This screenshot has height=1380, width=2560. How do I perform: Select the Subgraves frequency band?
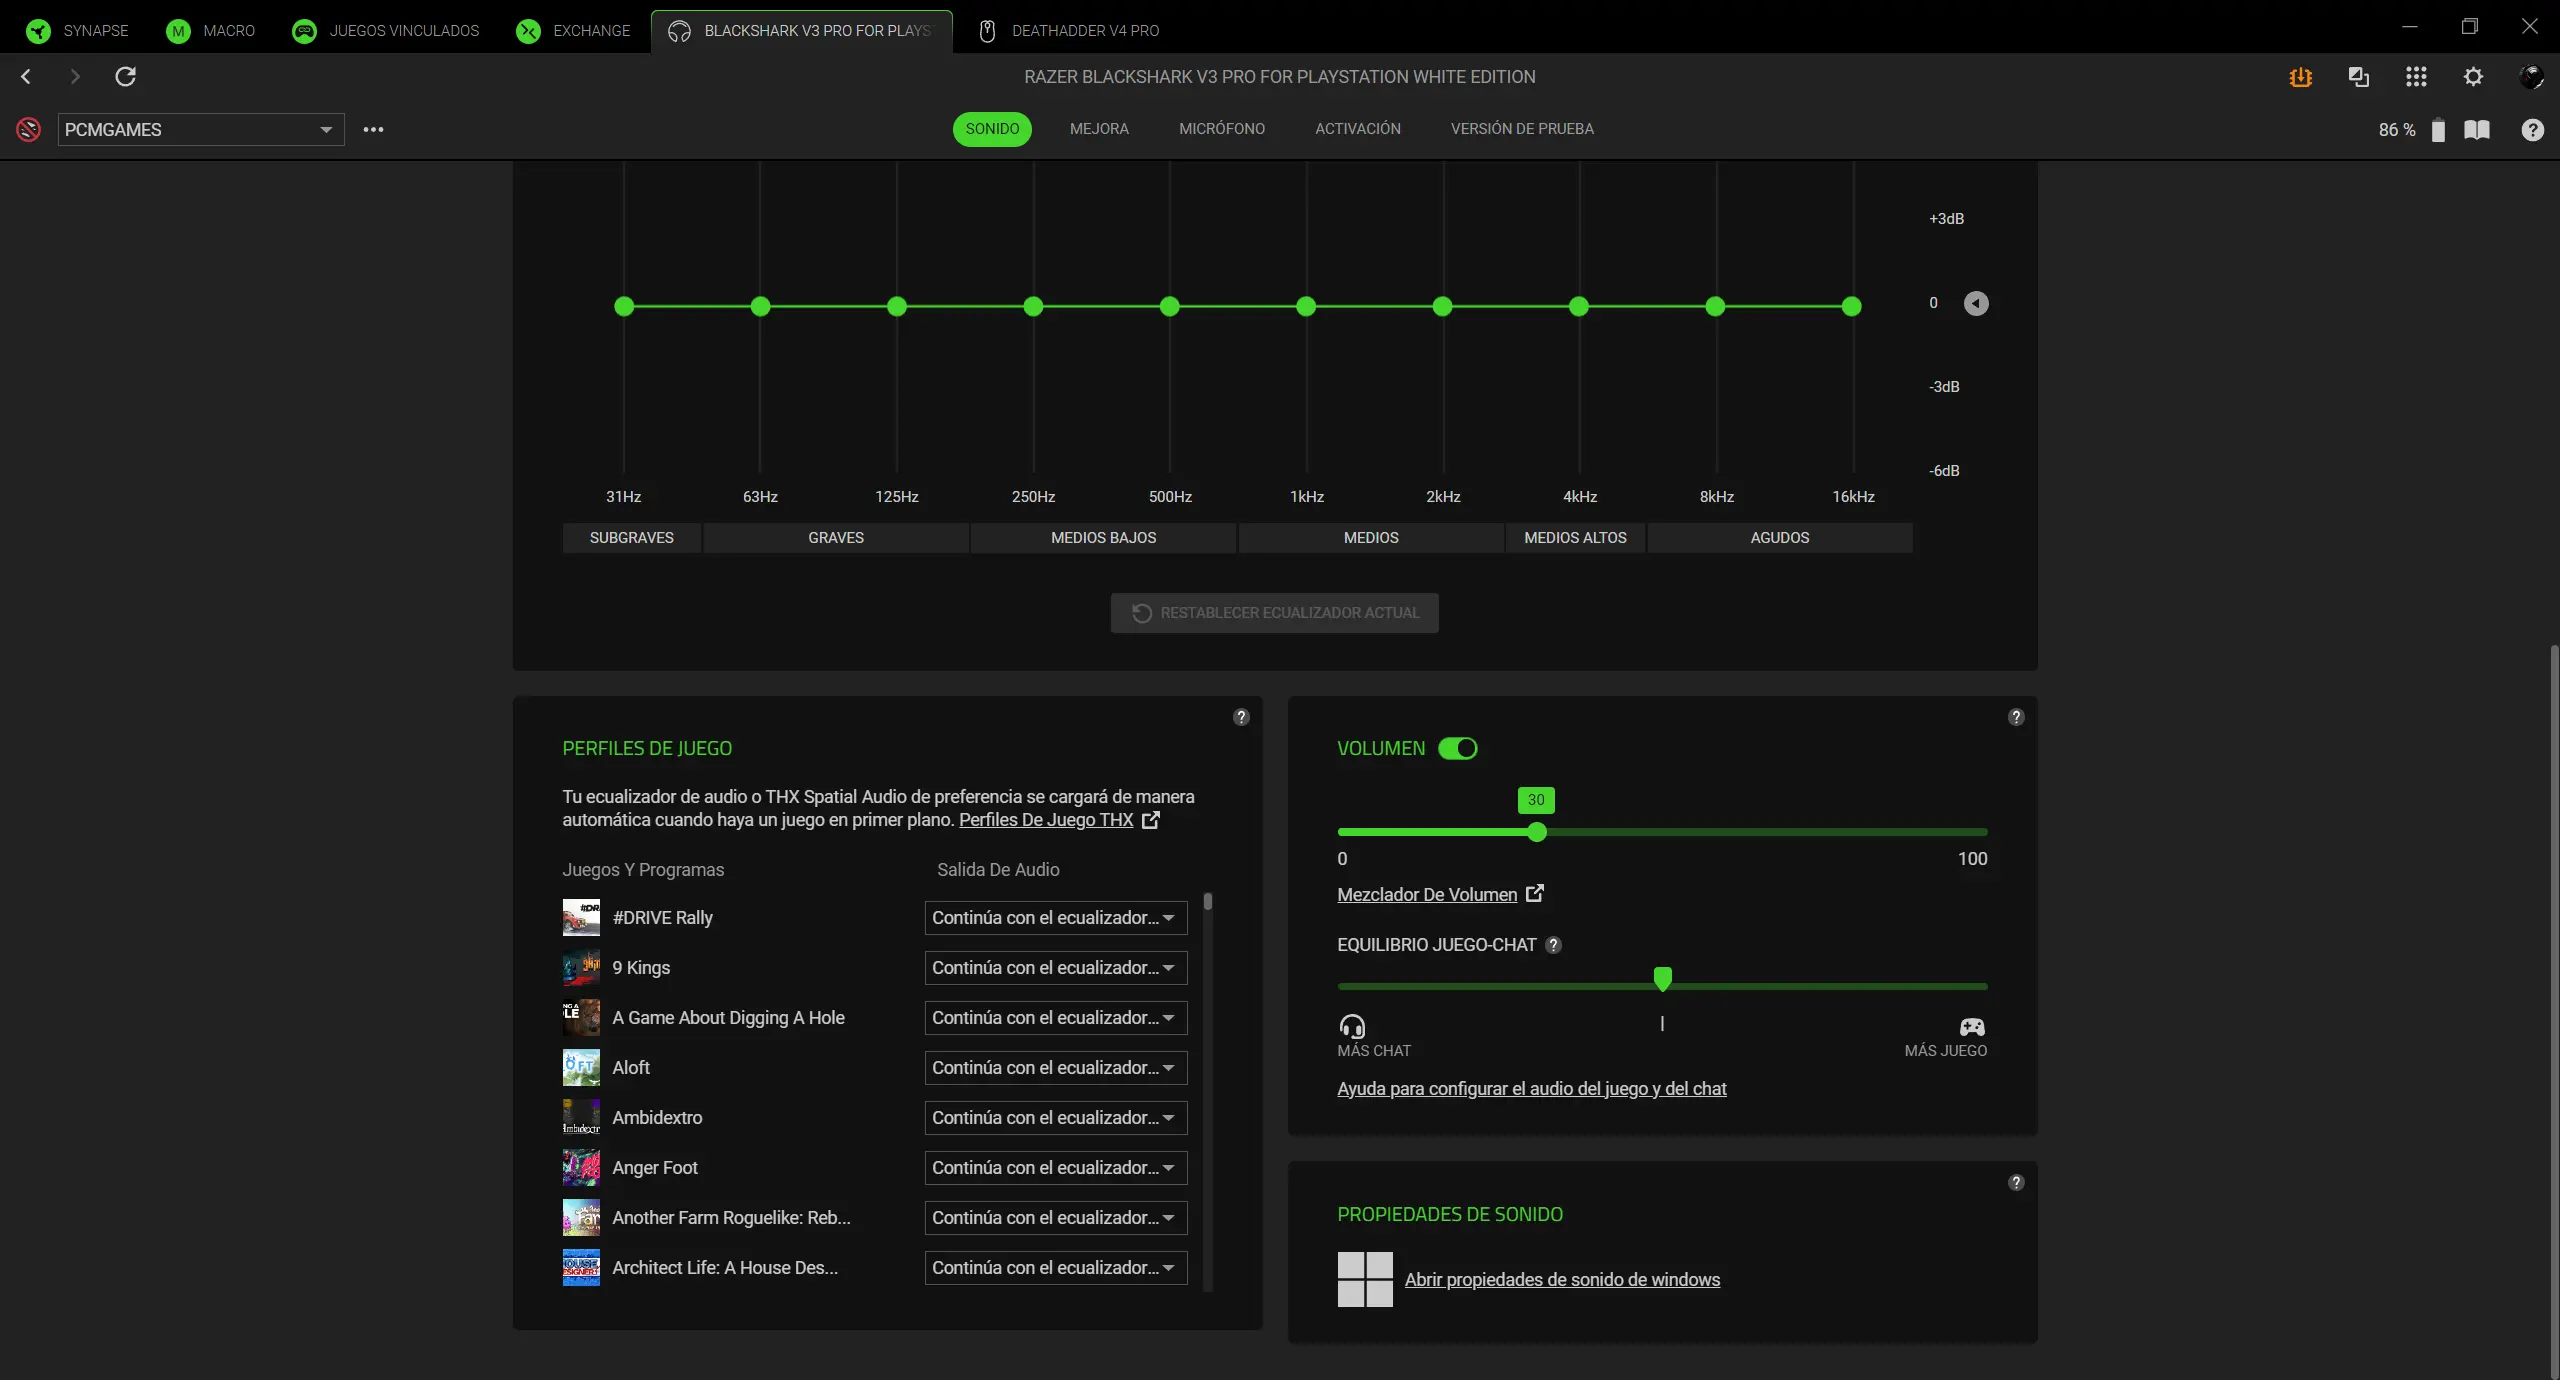(632, 538)
